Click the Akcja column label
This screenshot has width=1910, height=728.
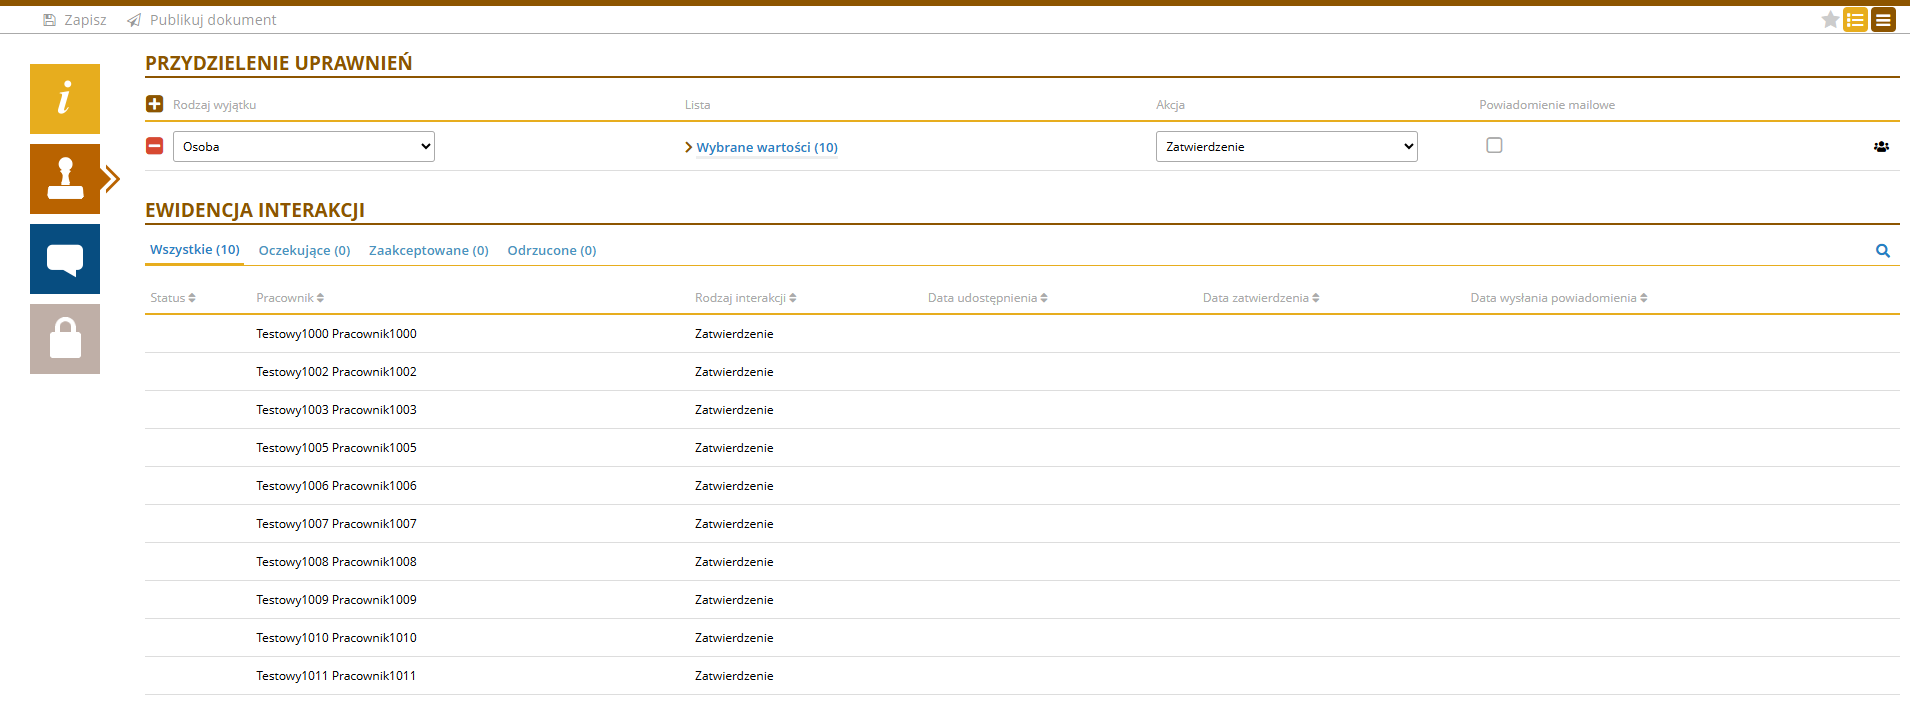click(x=1170, y=105)
